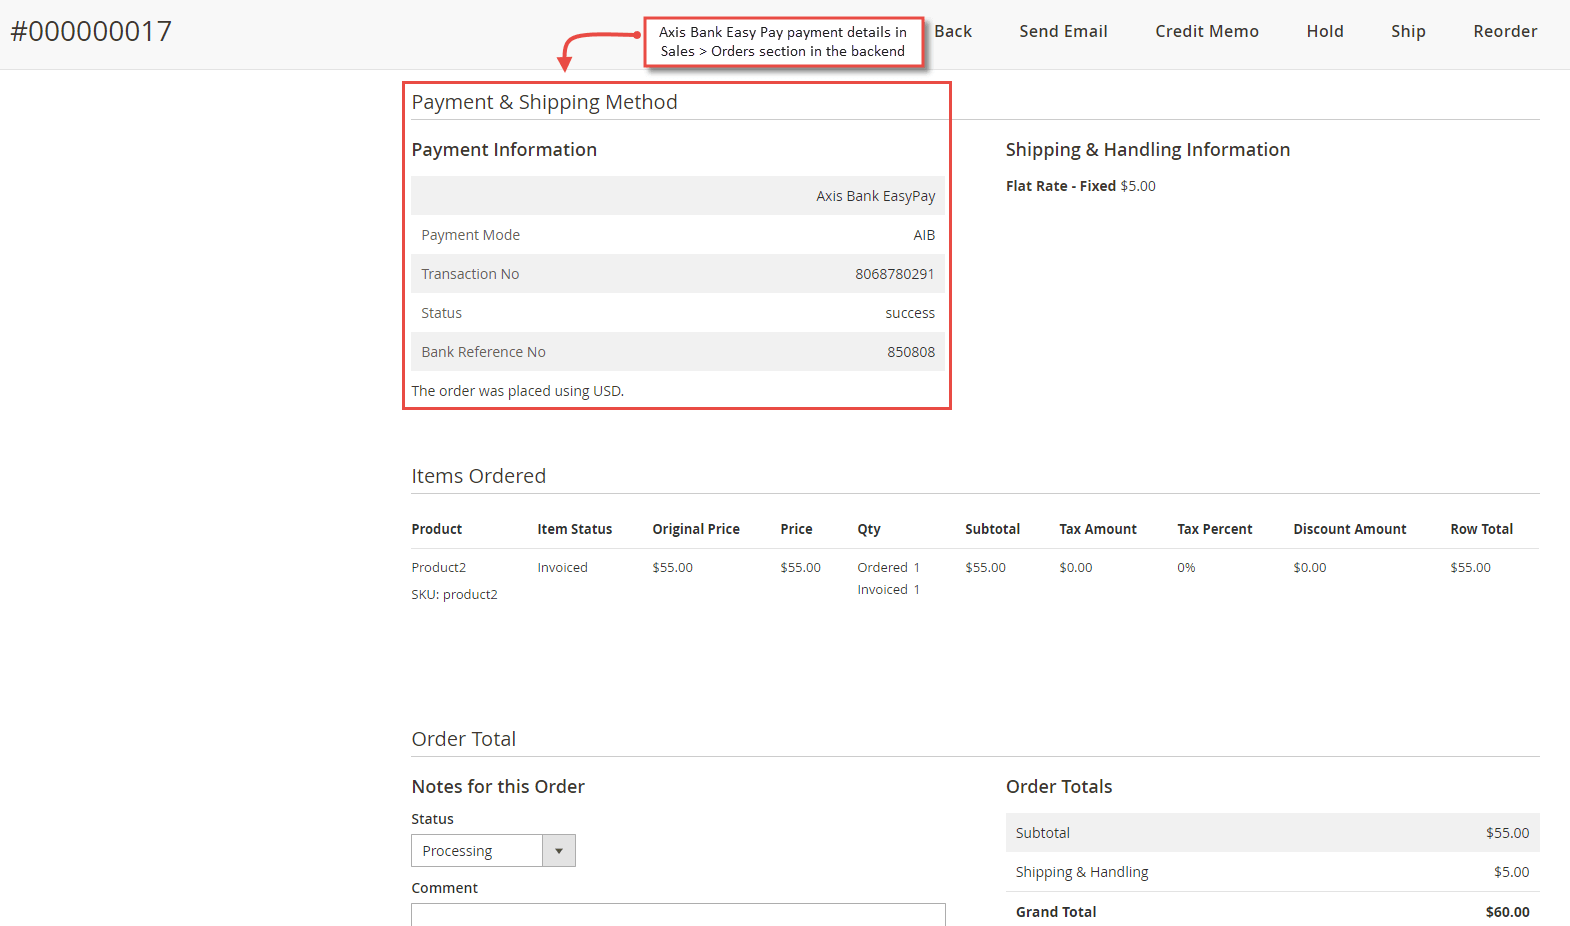This screenshot has height=926, width=1570.
Task: Click the Grand Total amount $60.00
Action: [1508, 912]
